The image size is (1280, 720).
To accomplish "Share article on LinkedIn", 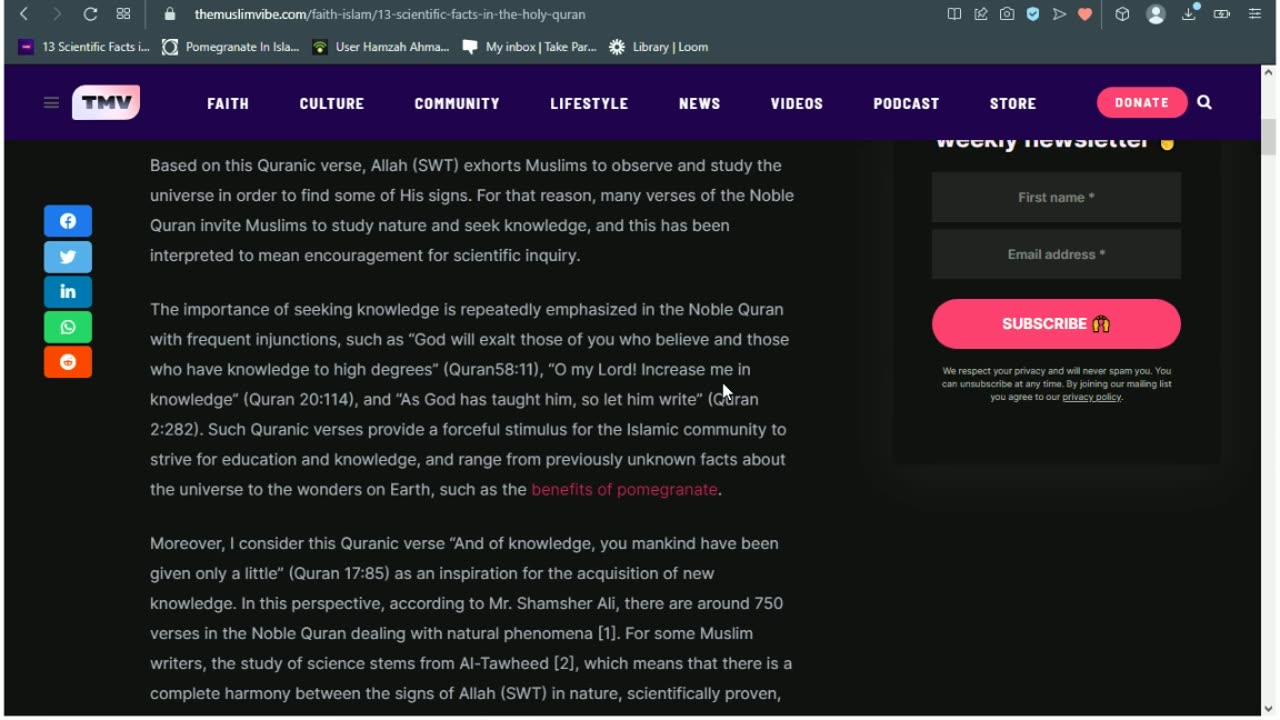I will click(x=68, y=291).
